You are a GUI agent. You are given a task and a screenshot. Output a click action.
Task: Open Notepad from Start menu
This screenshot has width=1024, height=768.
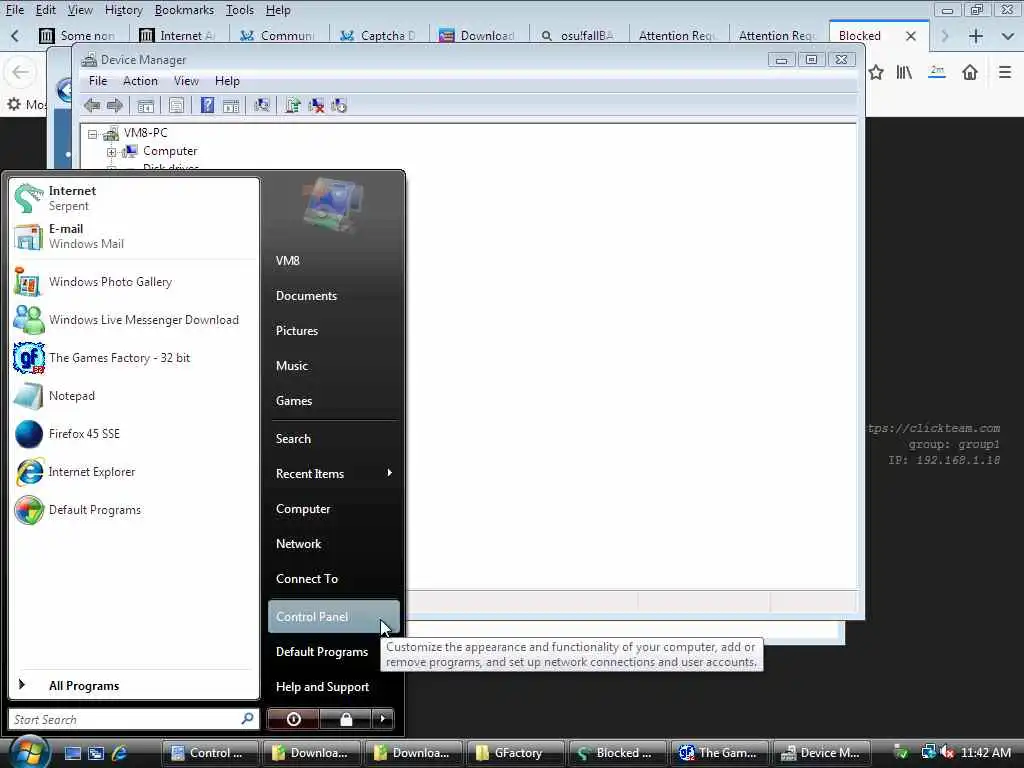point(134,396)
